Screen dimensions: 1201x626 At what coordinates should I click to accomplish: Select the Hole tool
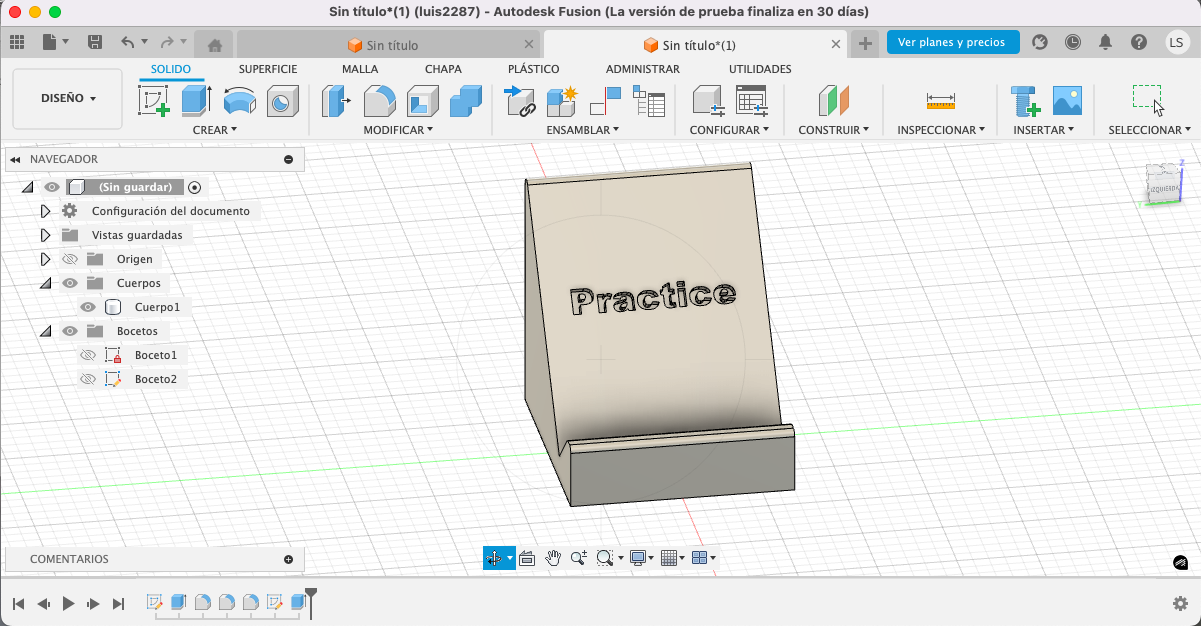[x=282, y=101]
